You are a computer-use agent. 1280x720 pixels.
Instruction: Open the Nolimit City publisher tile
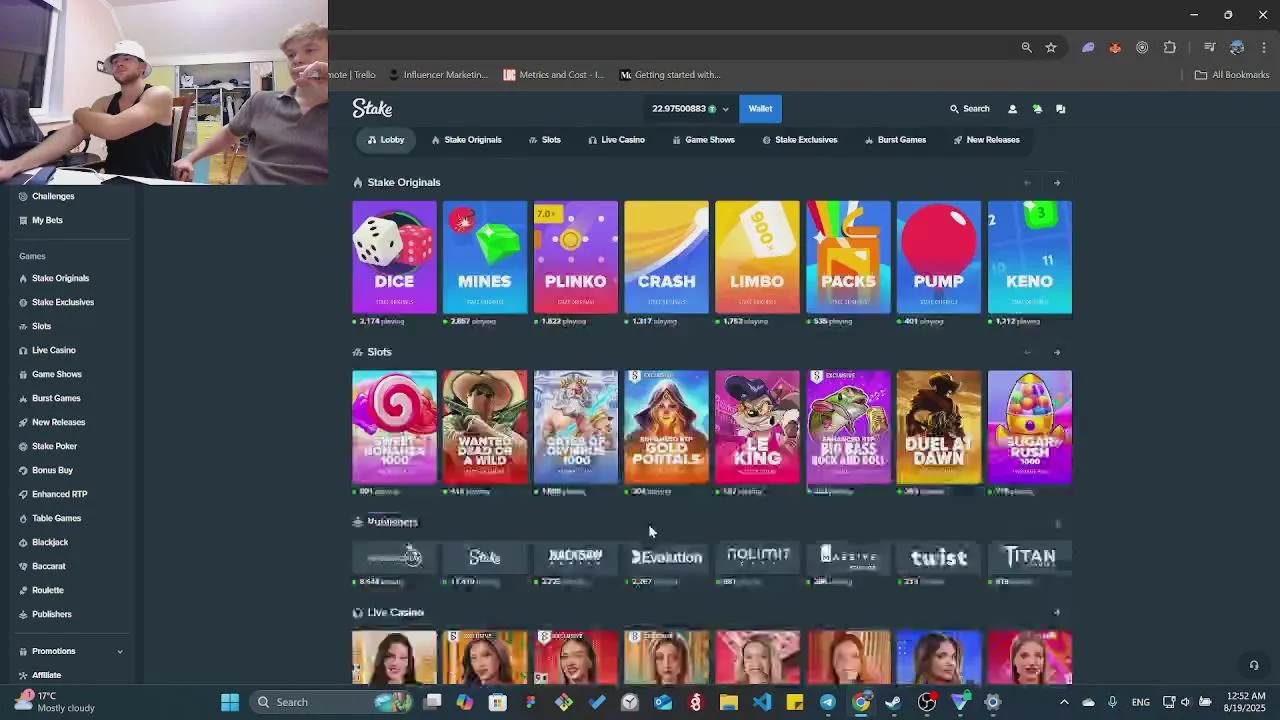(757, 557)
